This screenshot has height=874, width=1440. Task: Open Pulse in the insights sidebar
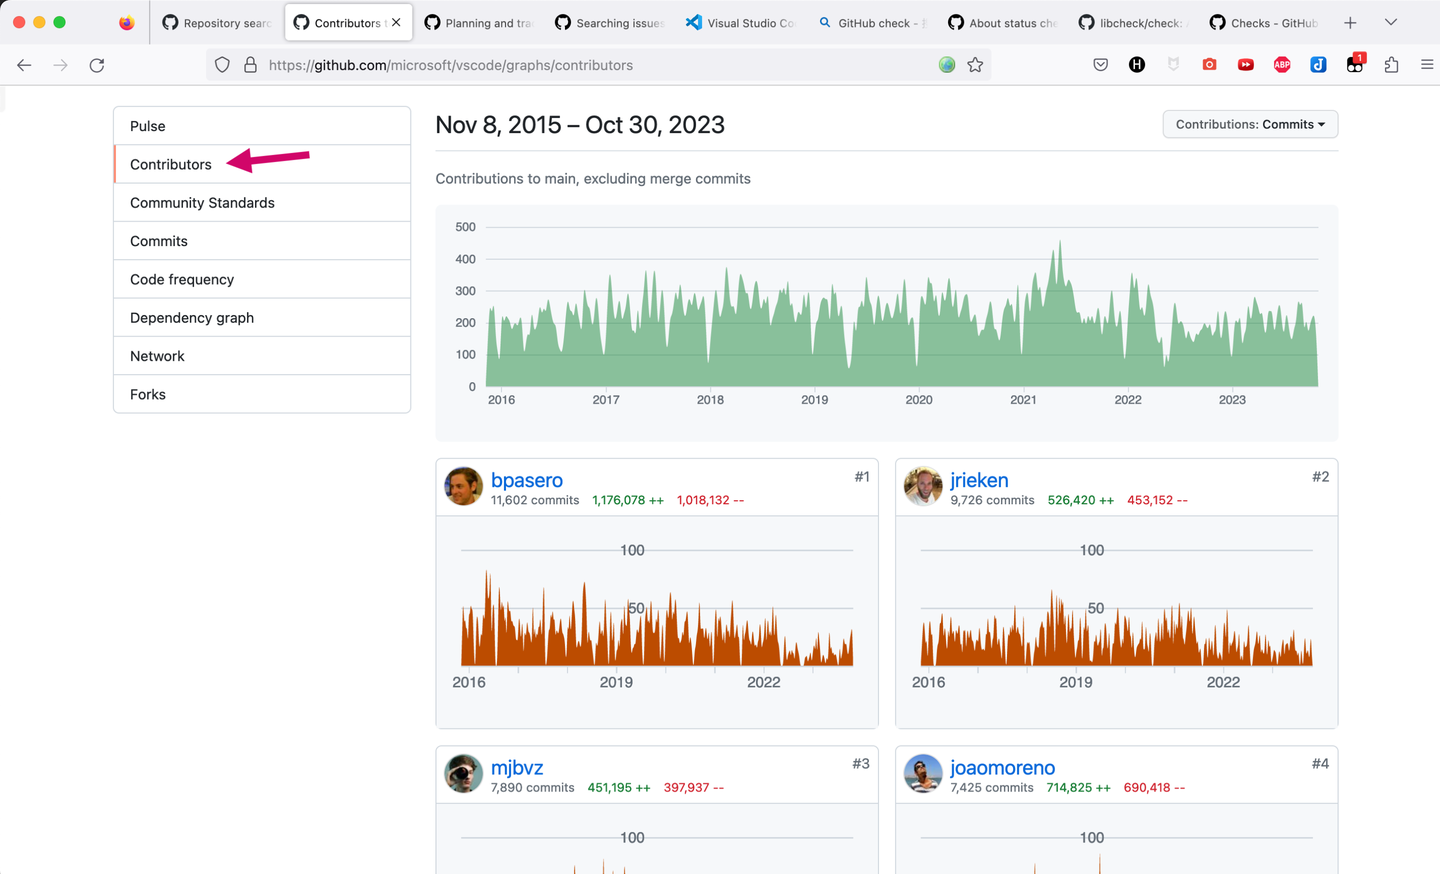(x=262, y=126)
